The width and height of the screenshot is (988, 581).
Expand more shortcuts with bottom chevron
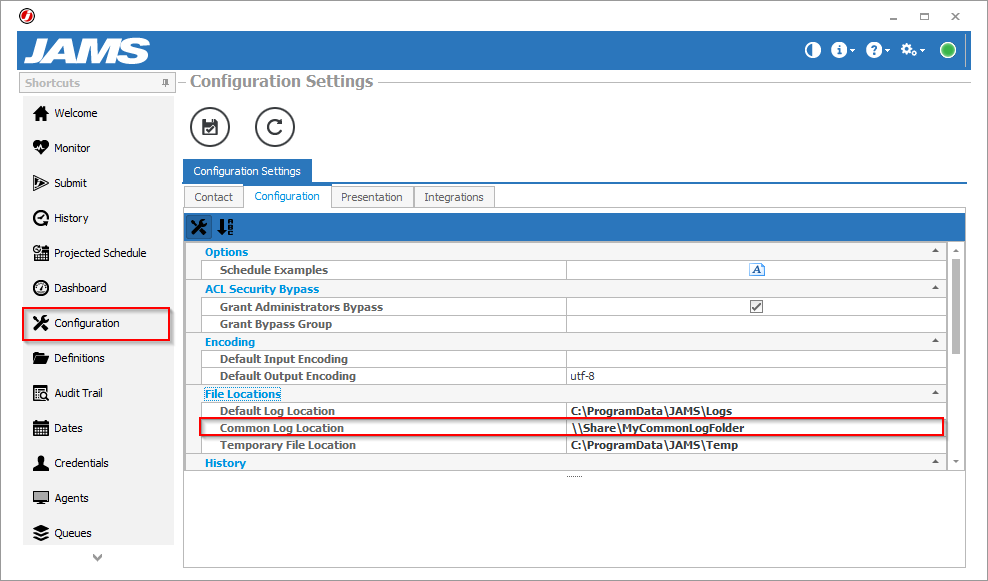tap(97, 557)
